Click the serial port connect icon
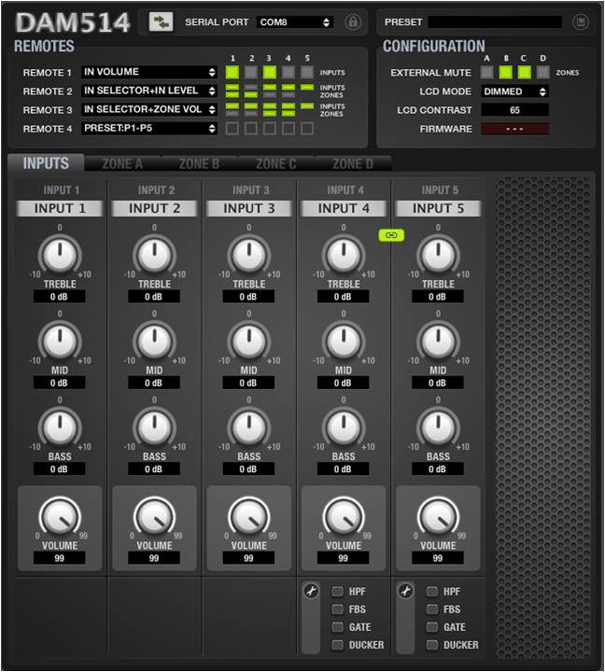 (160, 21)
